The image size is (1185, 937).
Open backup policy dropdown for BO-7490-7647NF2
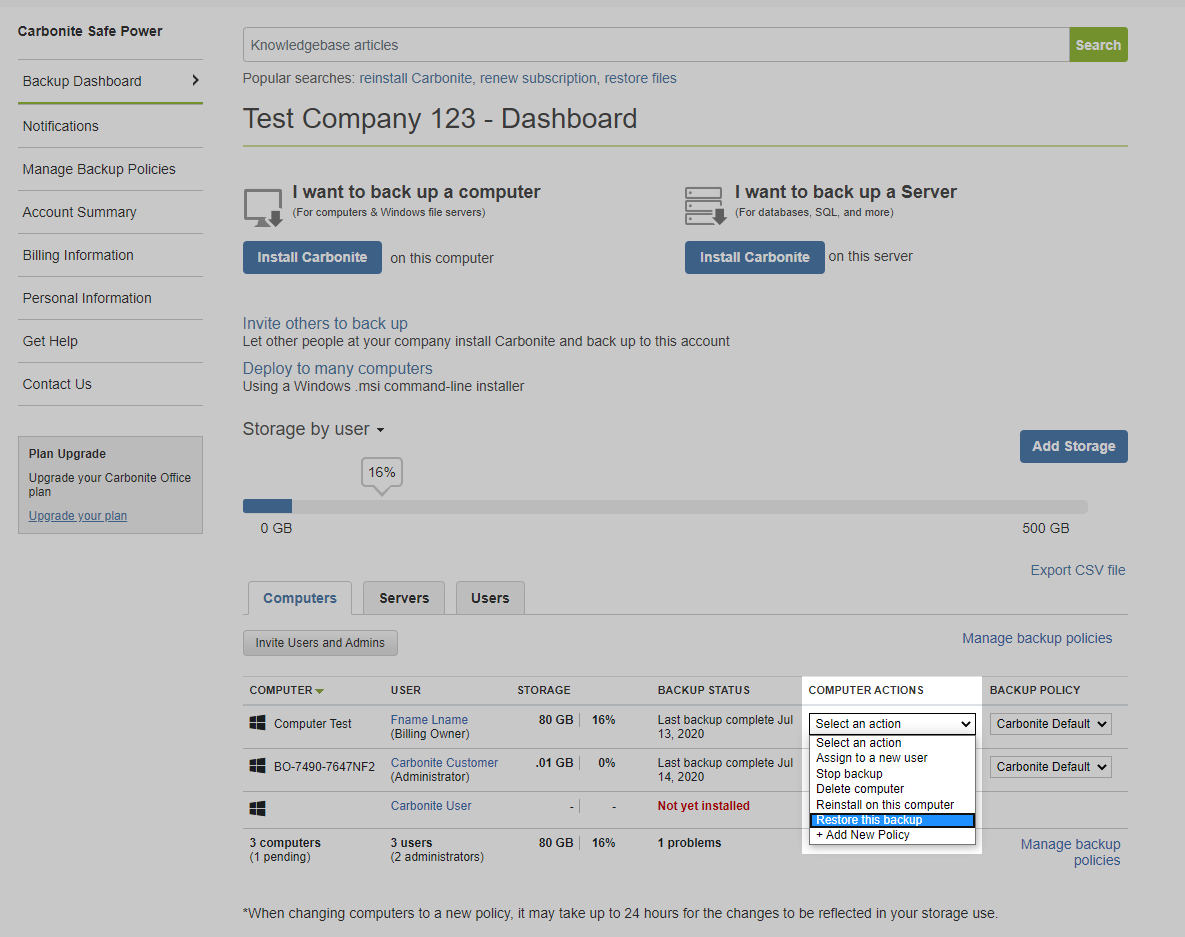(1050, 767)
